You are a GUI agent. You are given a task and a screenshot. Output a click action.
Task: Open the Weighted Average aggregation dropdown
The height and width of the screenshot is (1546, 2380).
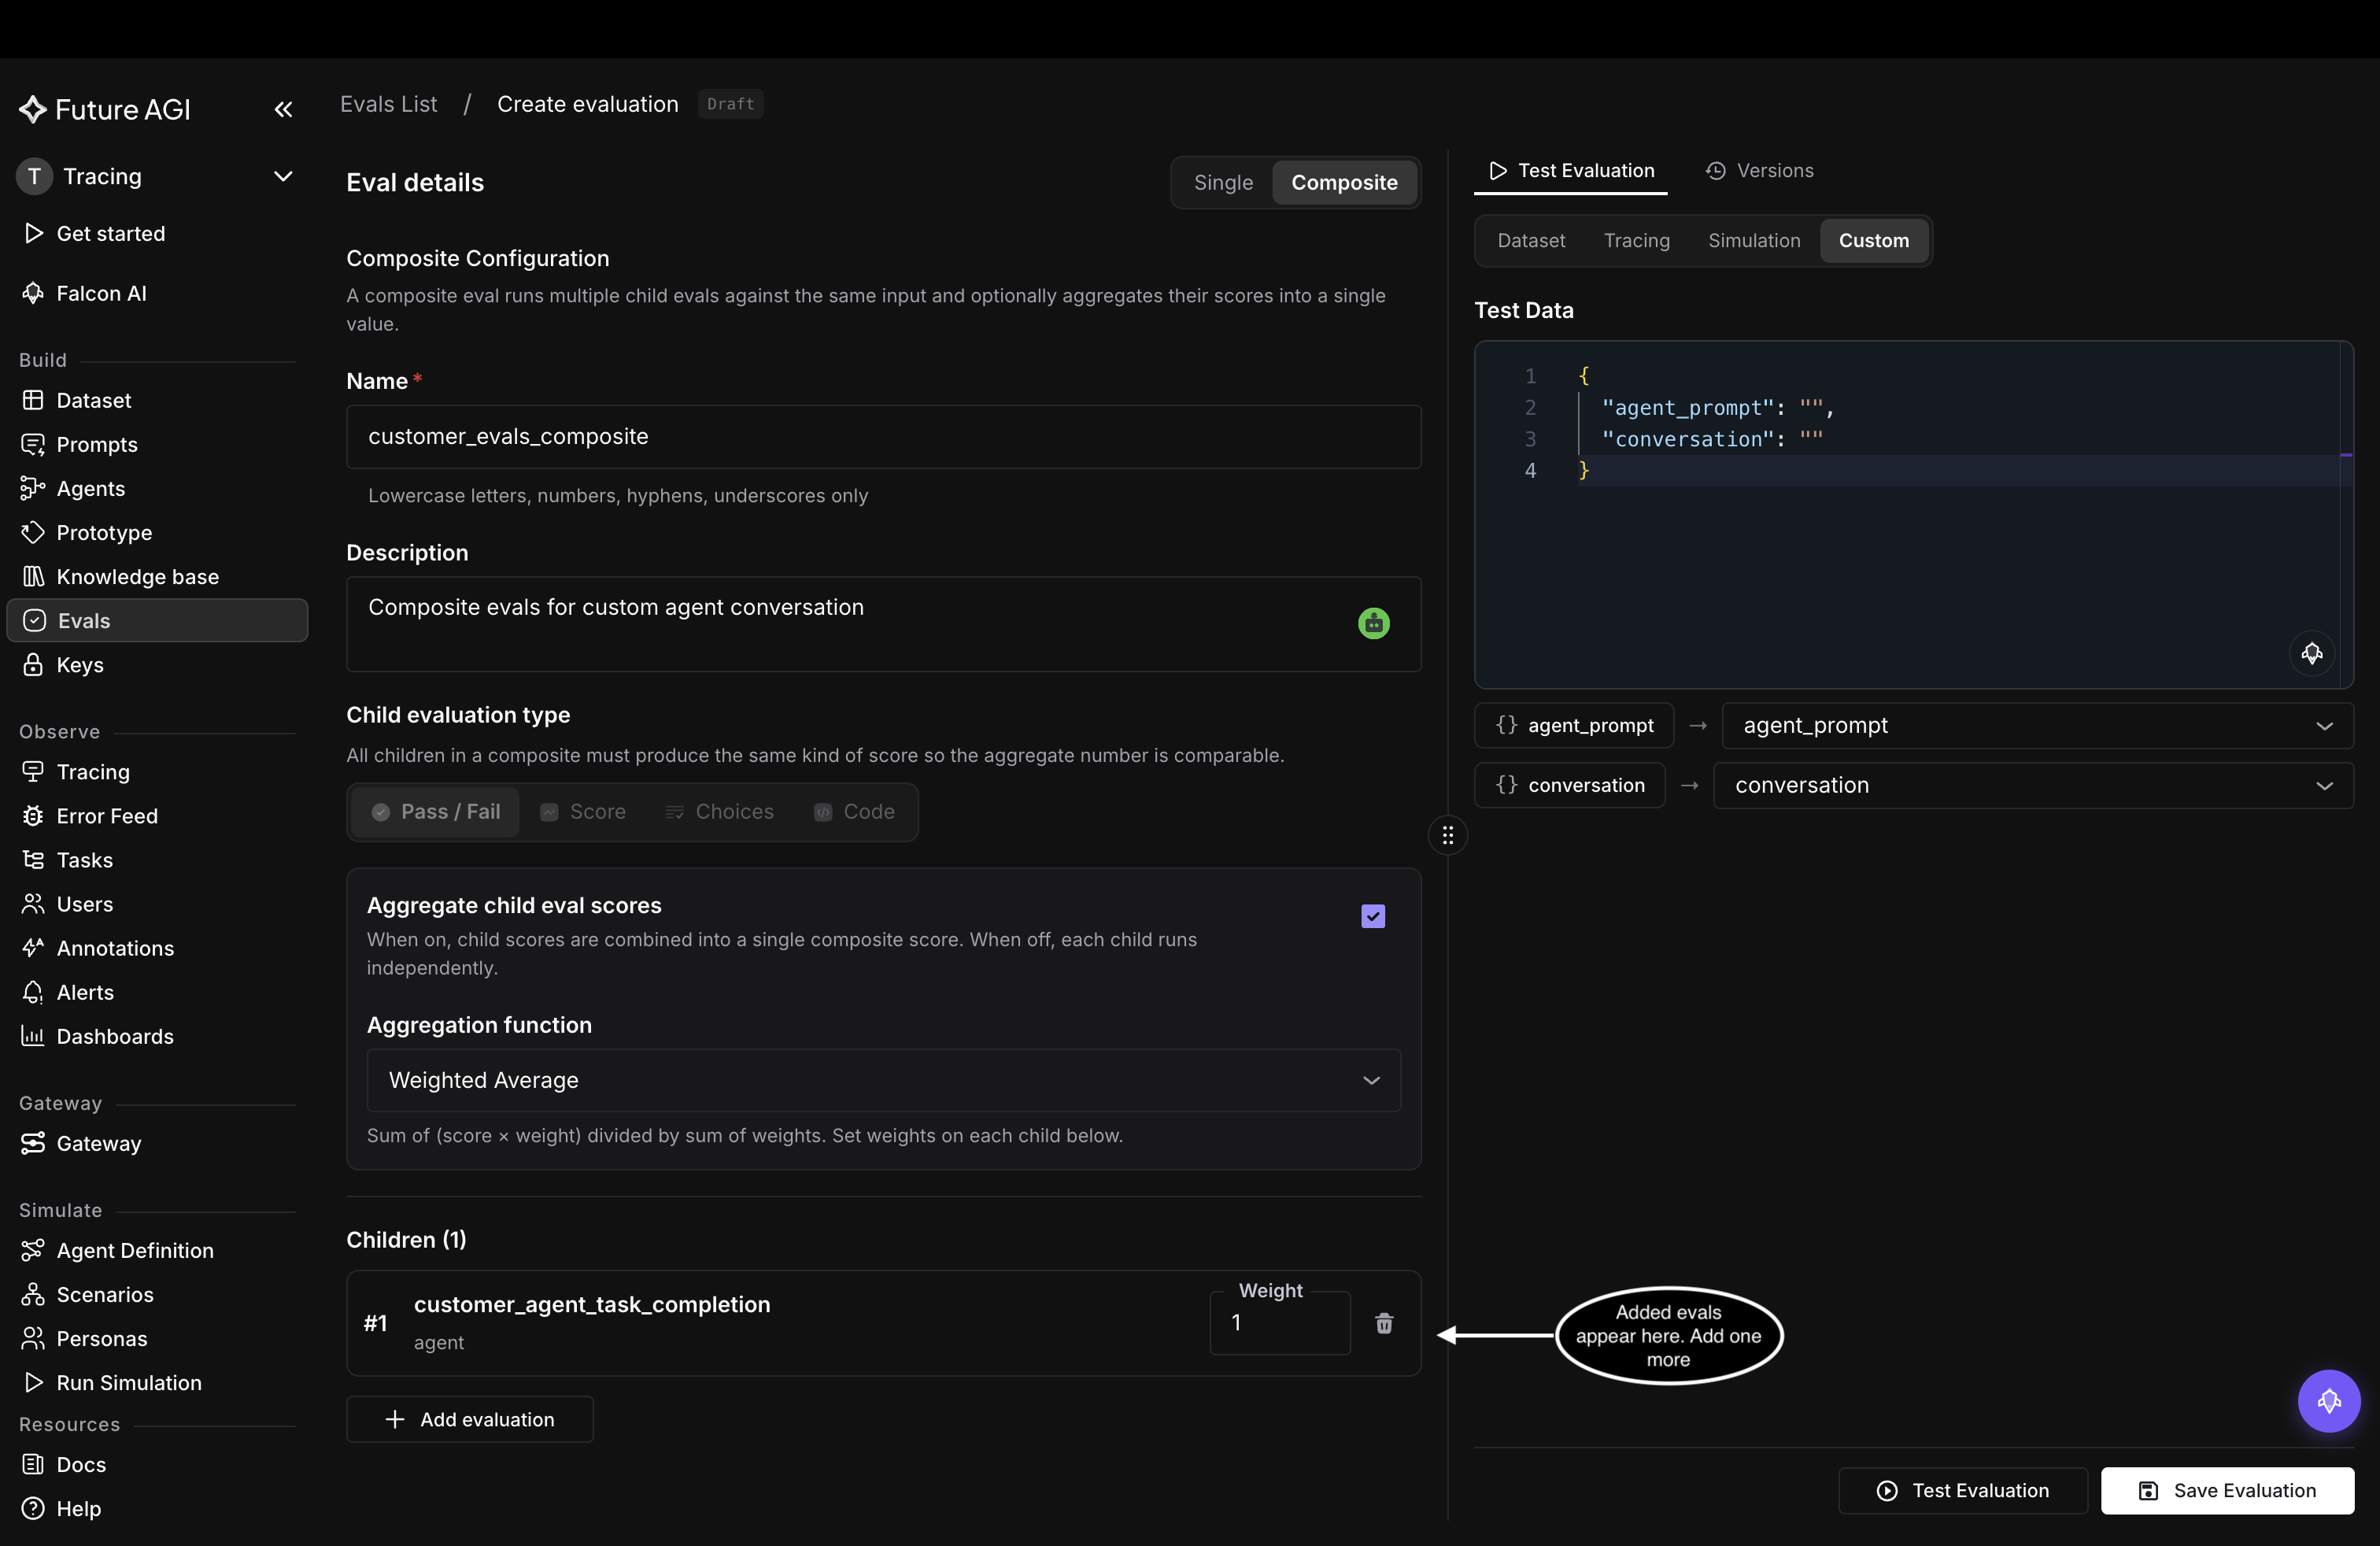(883, 1079)
